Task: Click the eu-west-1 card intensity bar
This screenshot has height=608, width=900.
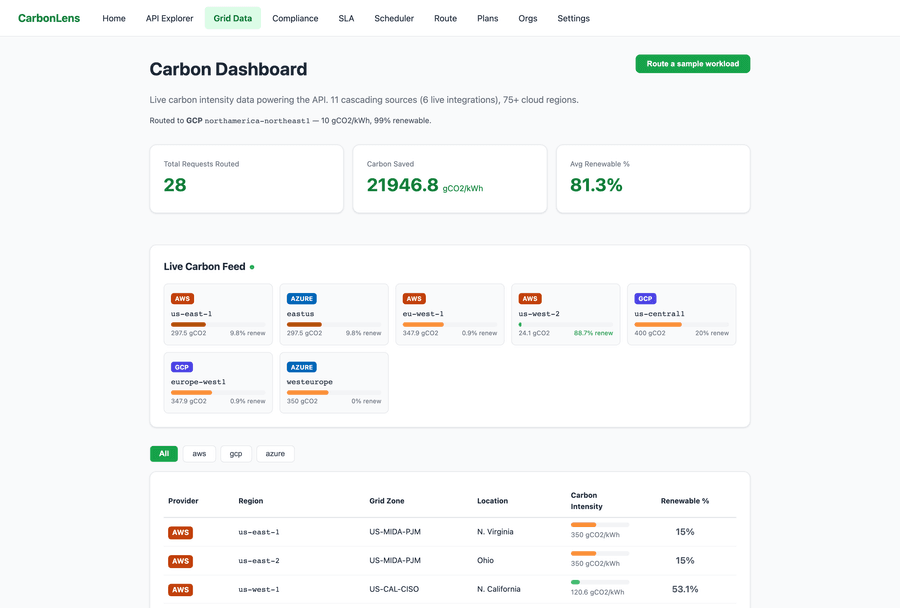Action: click(450, 324)
